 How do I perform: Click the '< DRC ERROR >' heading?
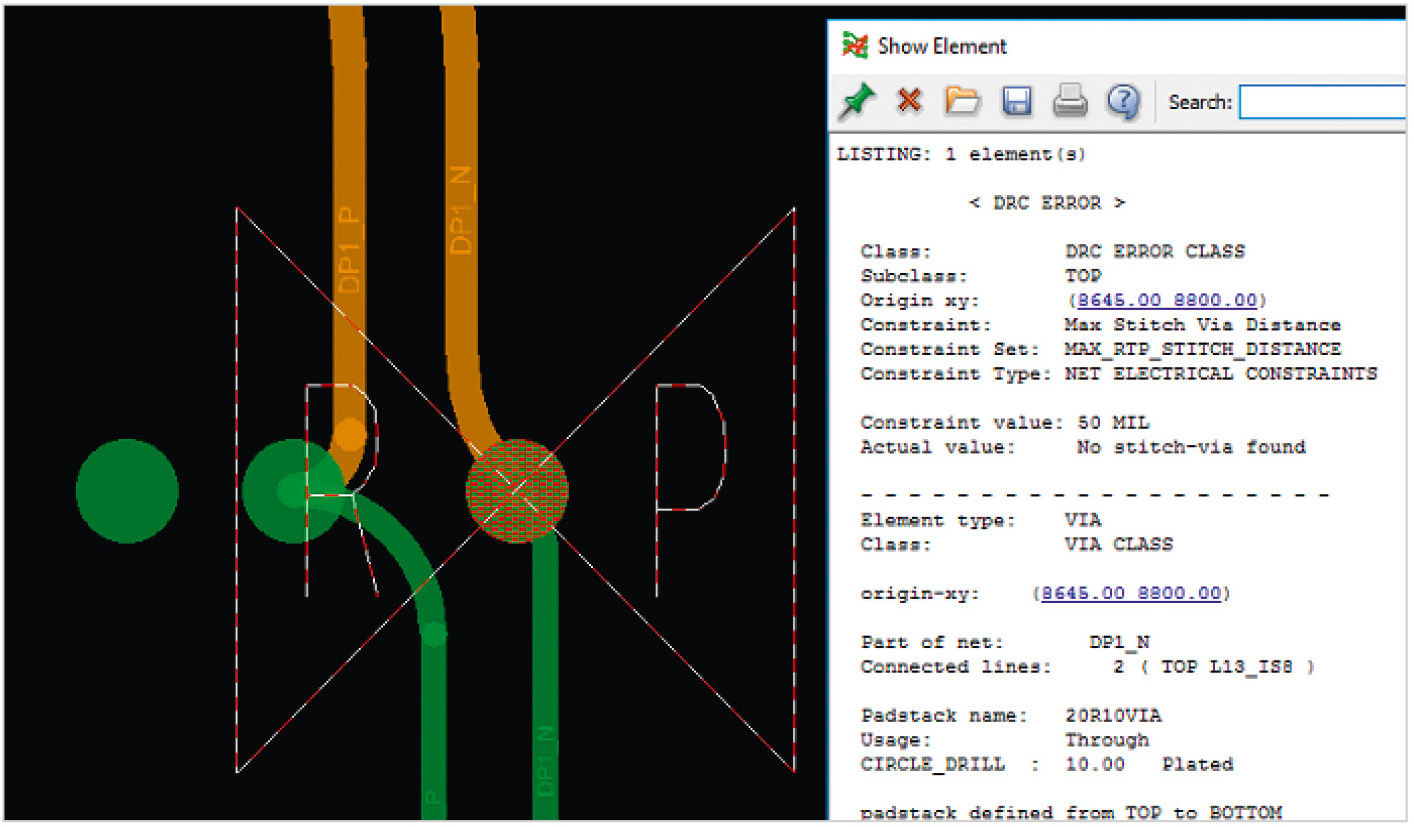tap(1047, 203)
